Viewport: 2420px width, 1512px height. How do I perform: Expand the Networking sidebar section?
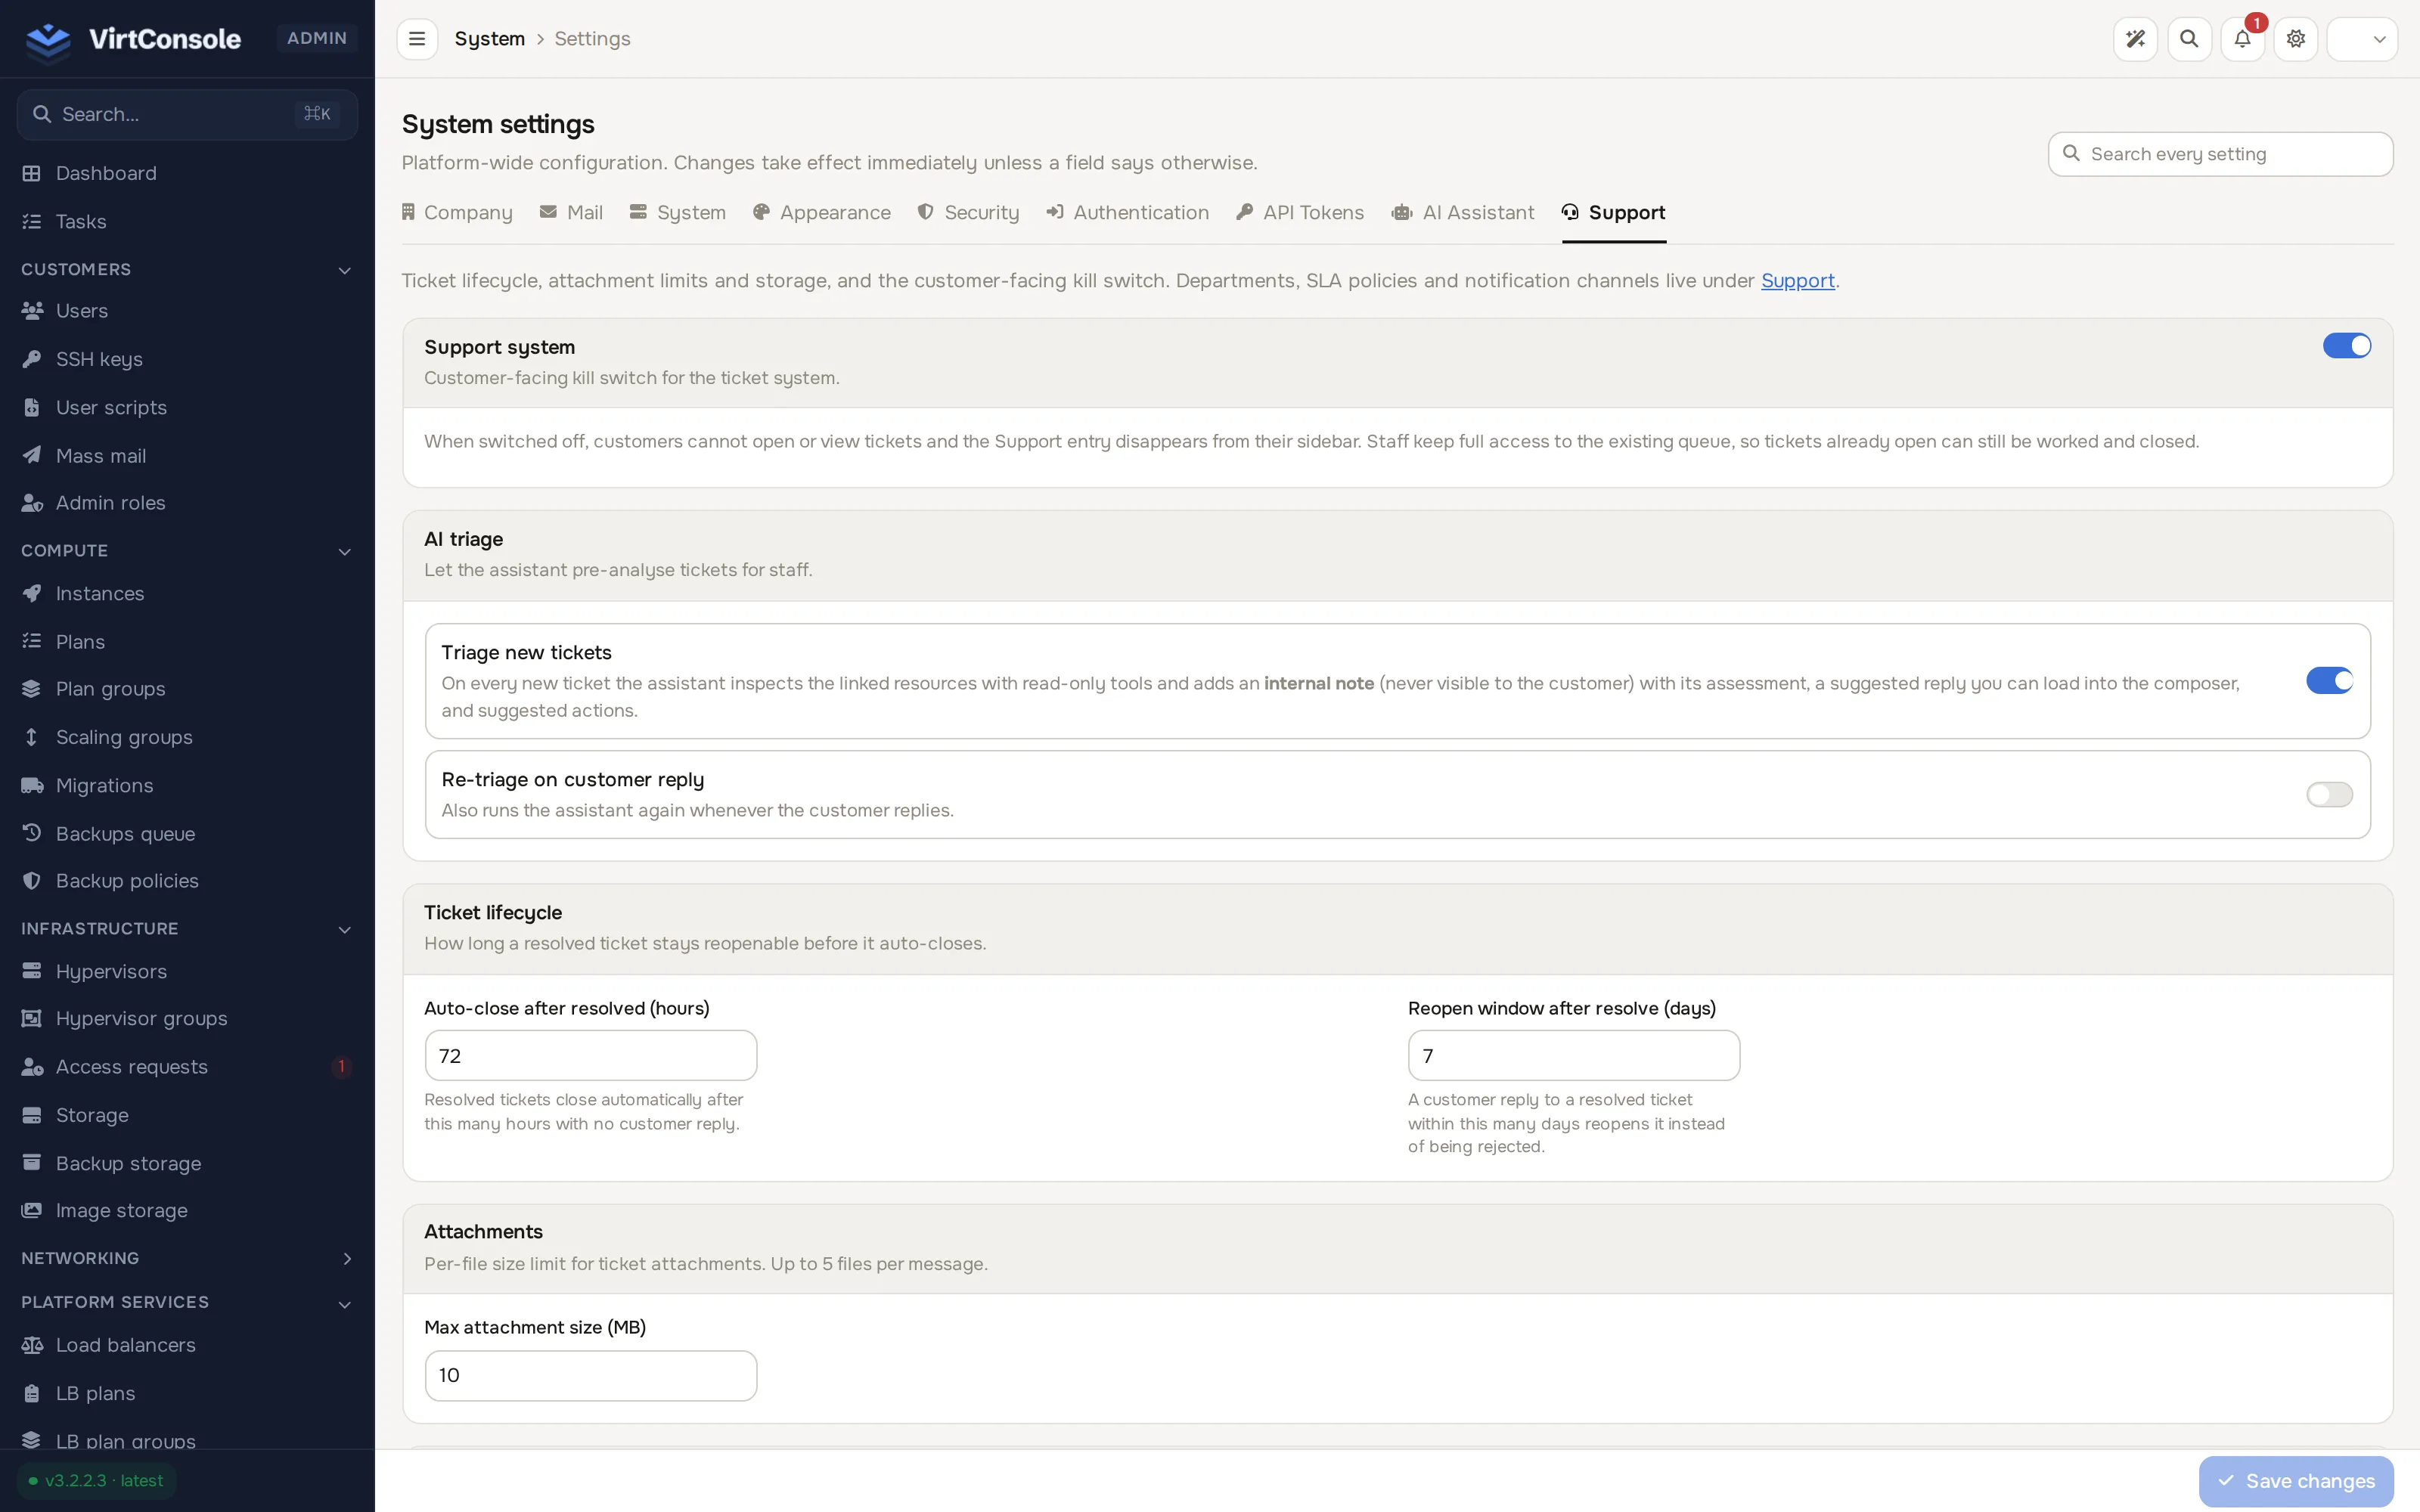point(187,1258)
